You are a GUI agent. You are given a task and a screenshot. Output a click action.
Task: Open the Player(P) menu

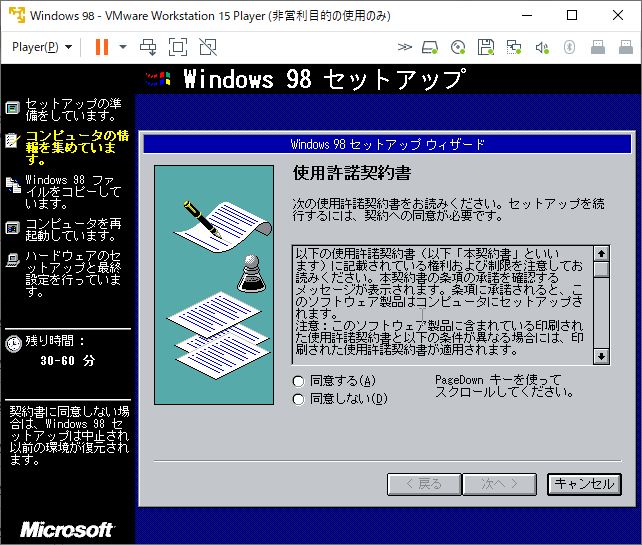pos(42,47)
